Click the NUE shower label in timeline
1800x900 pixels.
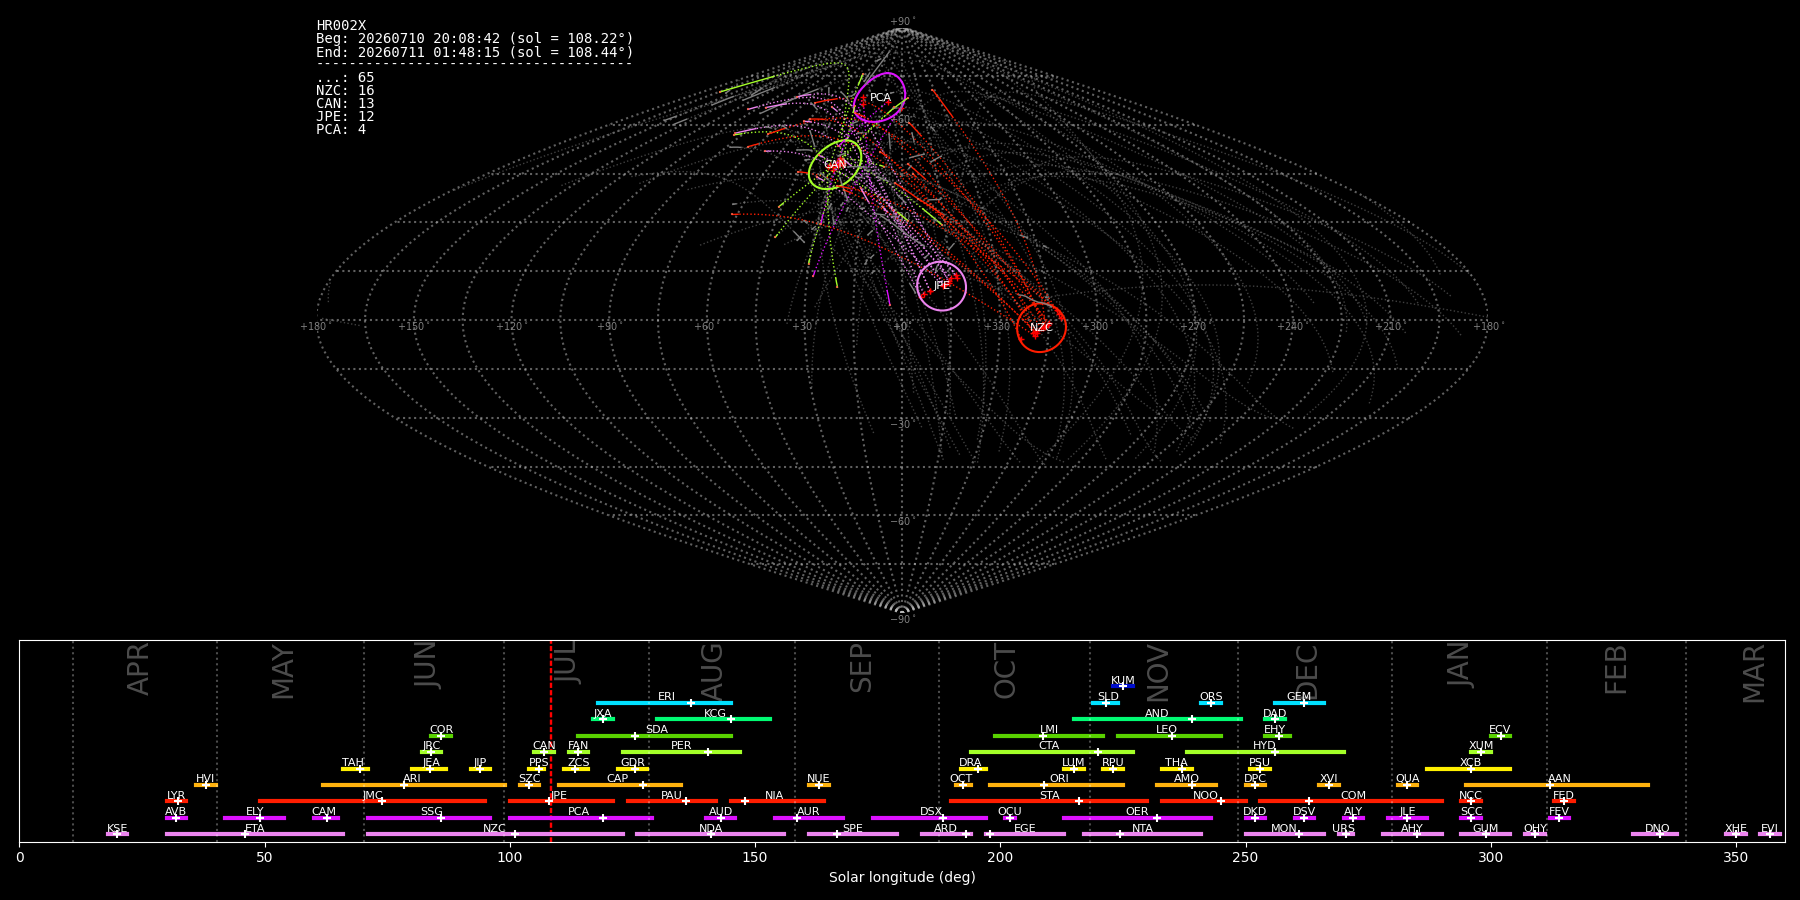point(818,778)
